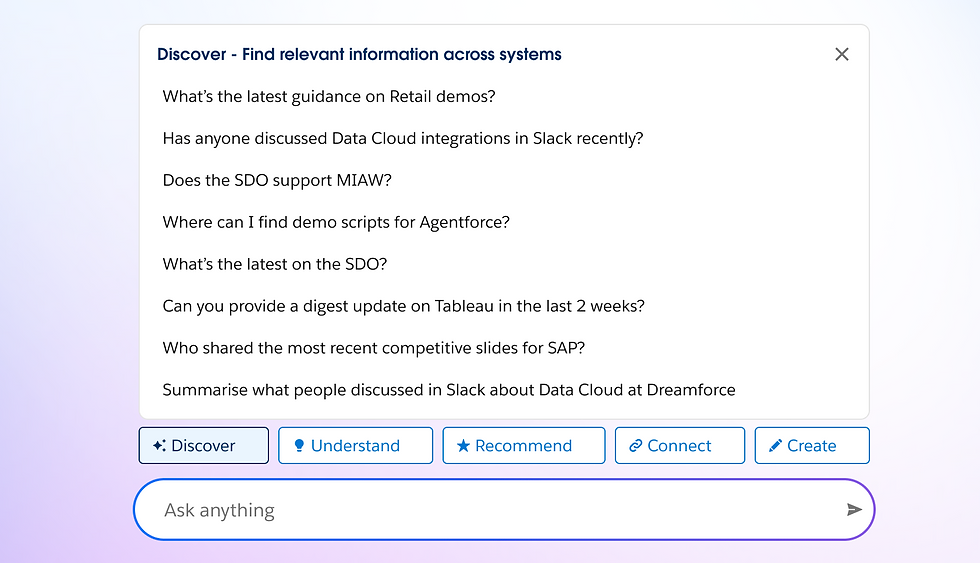Choose 'What's the latest on the SDO?'
This screenshot has height=563, width=980.
point(275,264)
